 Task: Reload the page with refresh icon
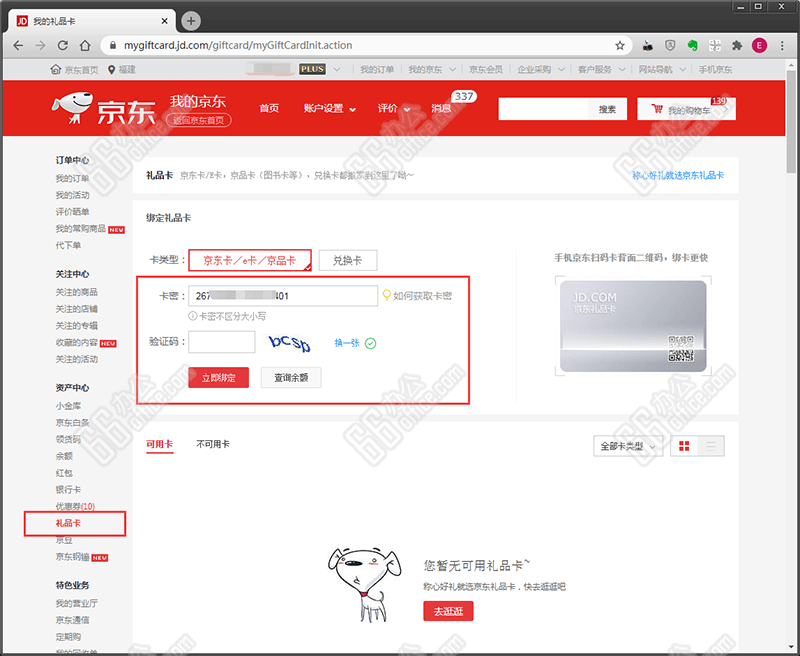coord(63,45)
